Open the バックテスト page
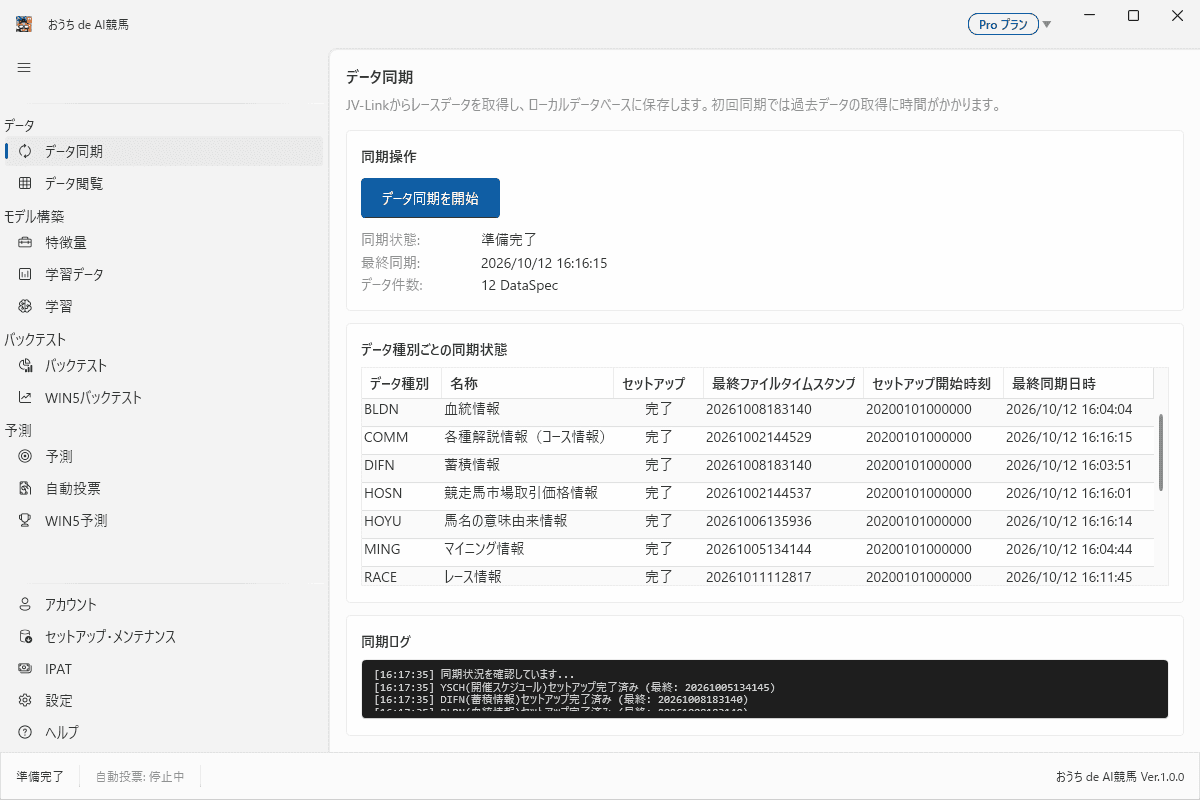 (163, 366)
